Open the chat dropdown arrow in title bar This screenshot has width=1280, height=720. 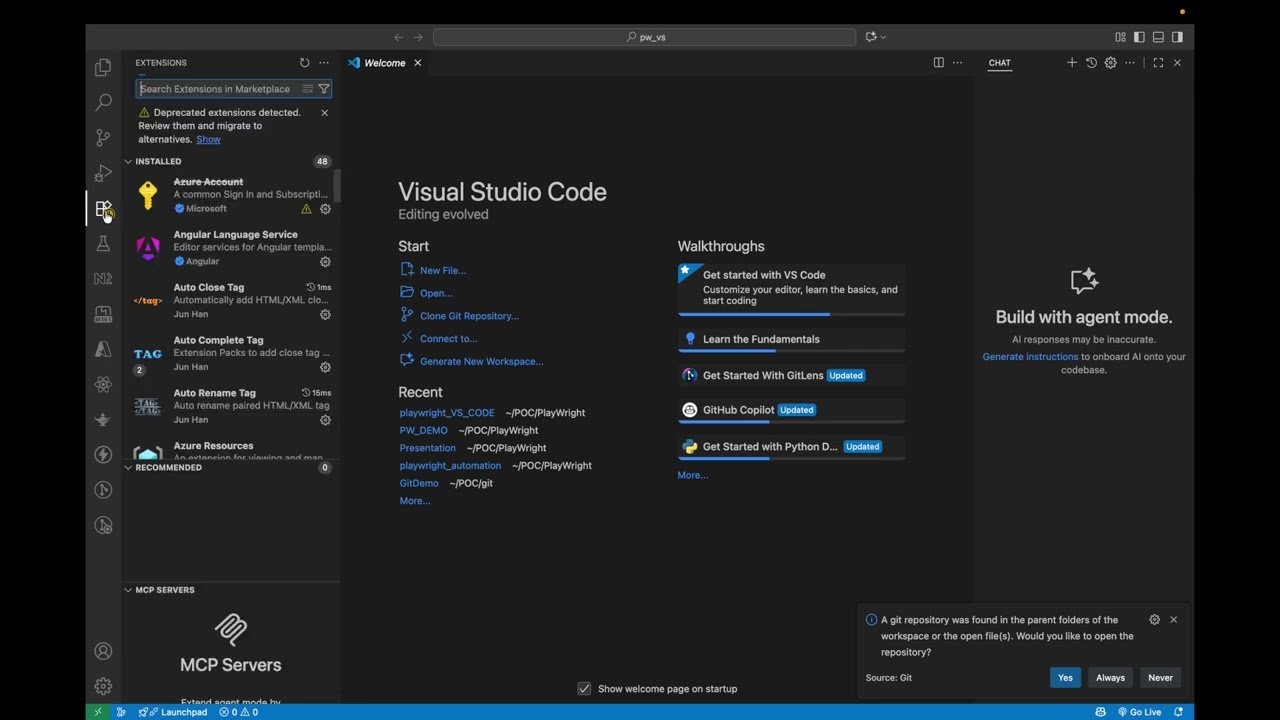pos(883,37)
